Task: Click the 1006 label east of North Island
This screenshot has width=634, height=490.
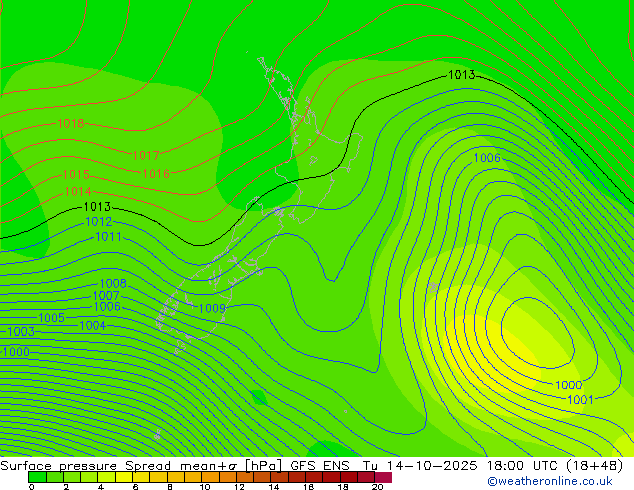Action: pyautogui.click(x=487, y=158)
